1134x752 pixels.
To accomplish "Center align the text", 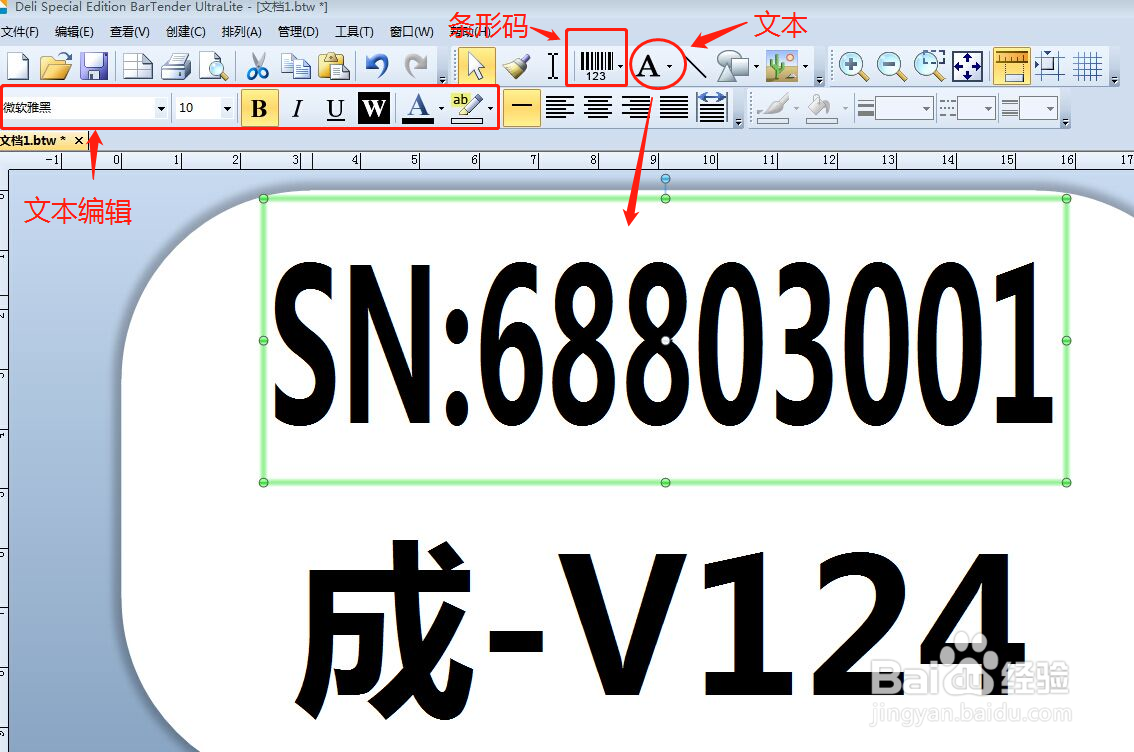I will [x=597, y=108].
